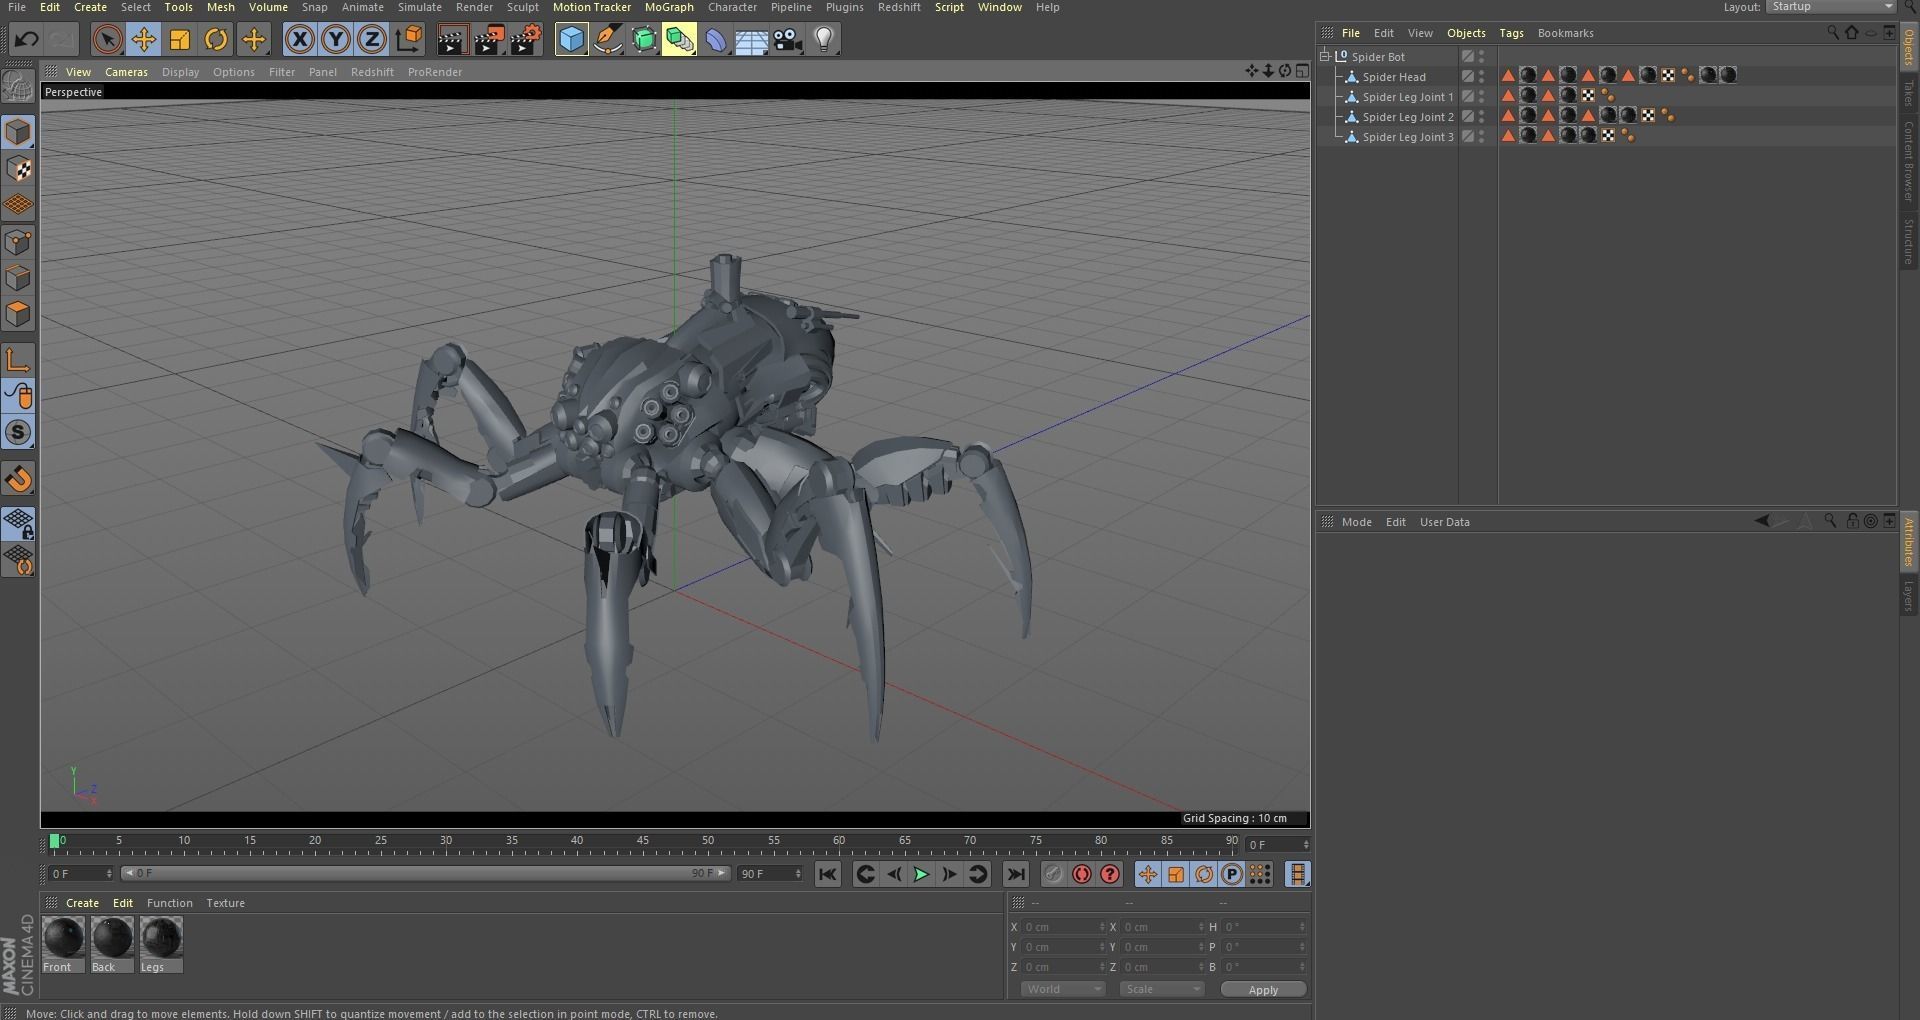1920x1020 pixels.
Task: Render the current view with clapperboard icon
Action: pyautogui.click(x=452, y=40)
